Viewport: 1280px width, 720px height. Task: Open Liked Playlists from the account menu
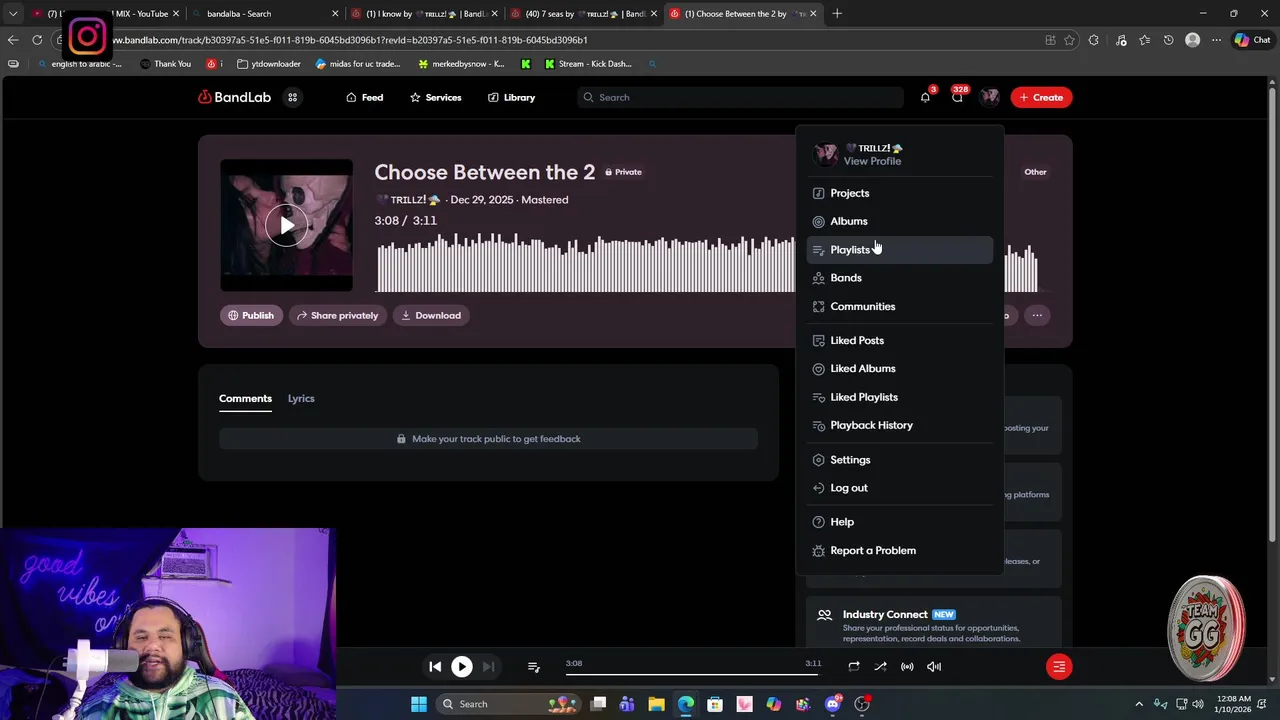899,397
